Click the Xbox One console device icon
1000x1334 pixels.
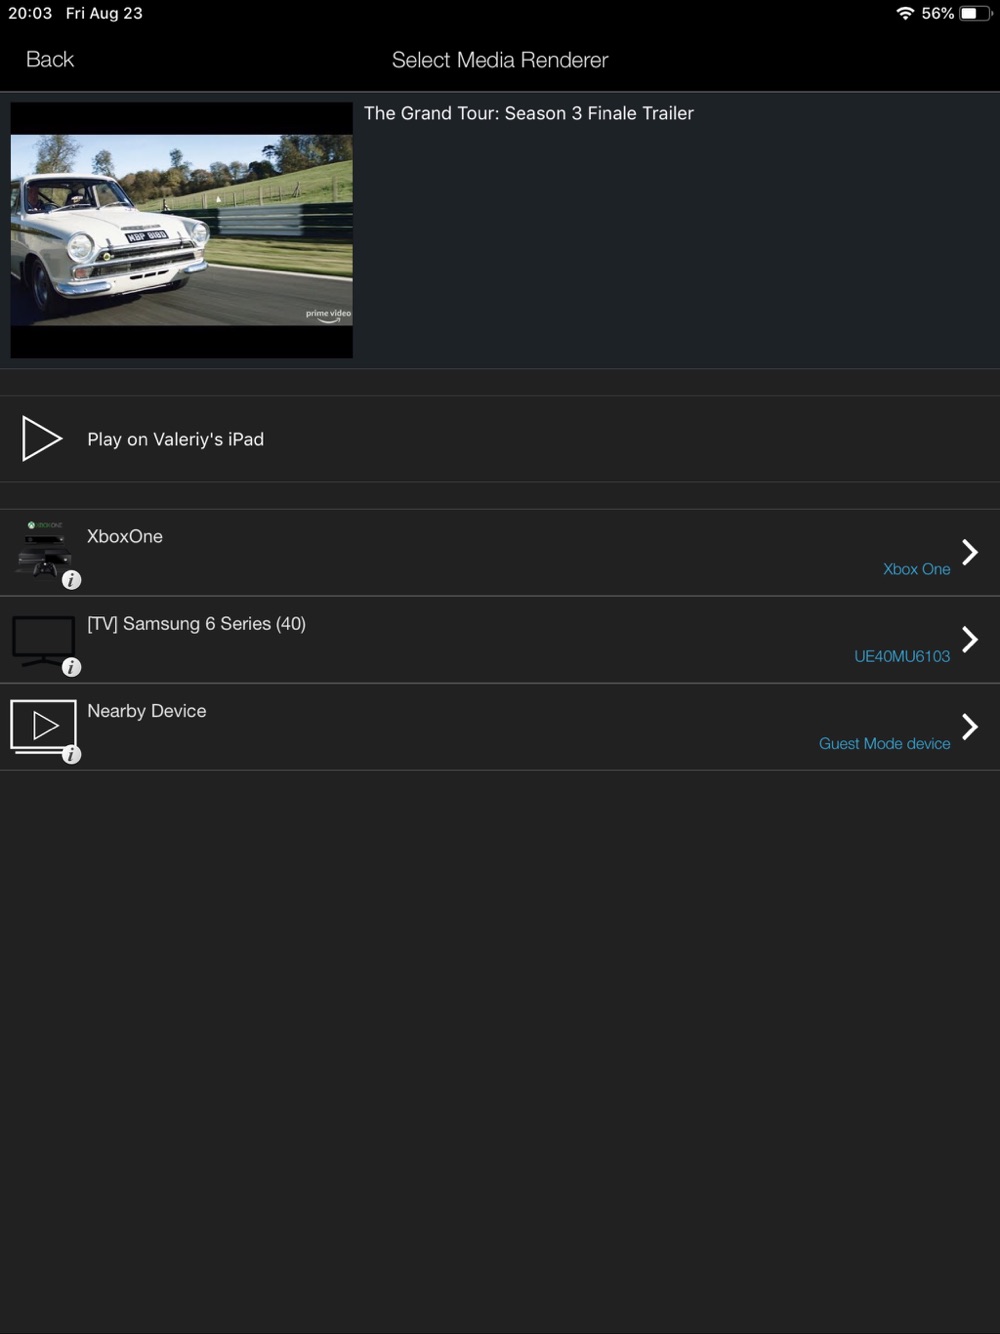[43, 549]
